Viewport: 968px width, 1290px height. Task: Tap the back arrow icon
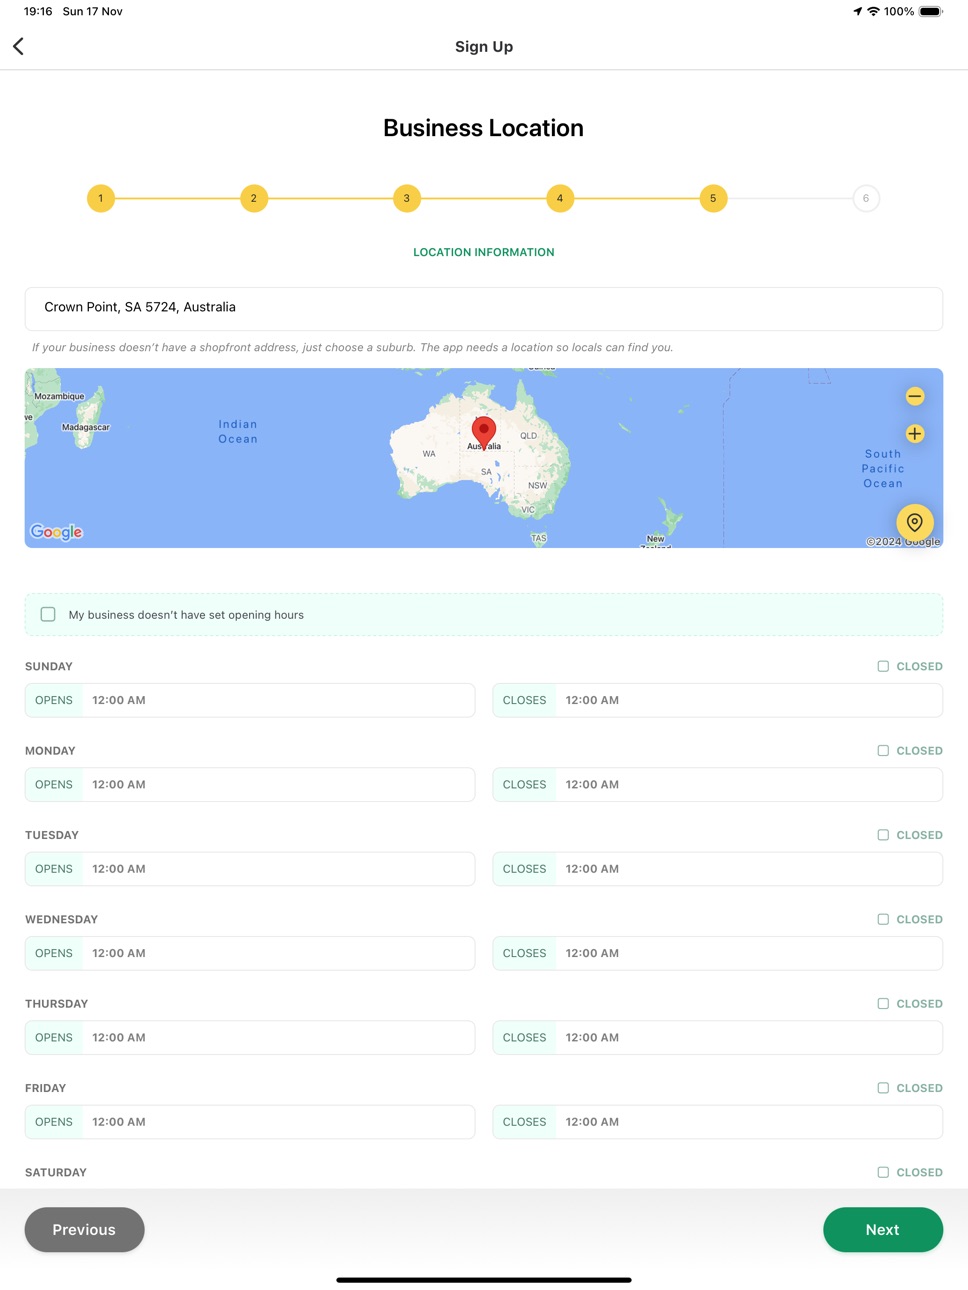coord(18,46)
